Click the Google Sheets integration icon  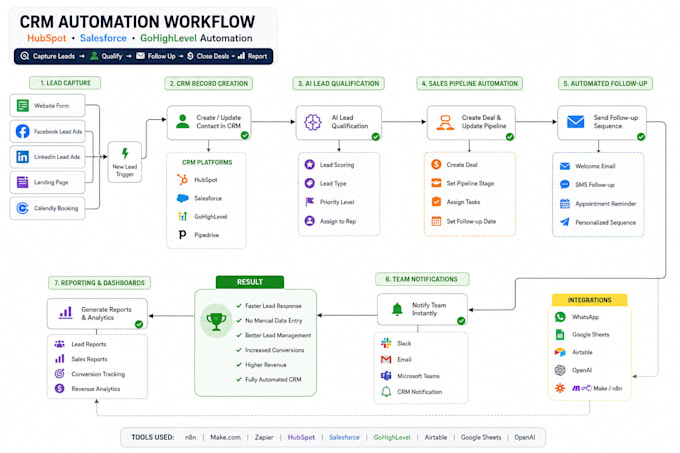[560, 334]
